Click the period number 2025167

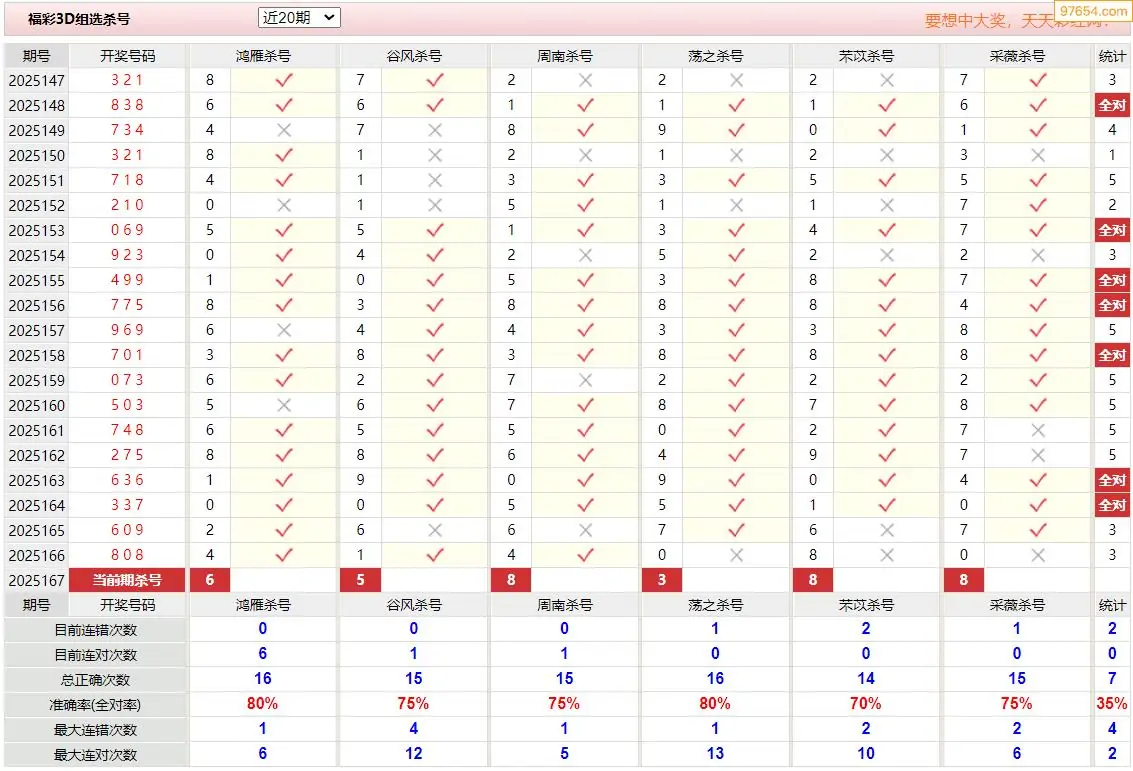[37, 581]
